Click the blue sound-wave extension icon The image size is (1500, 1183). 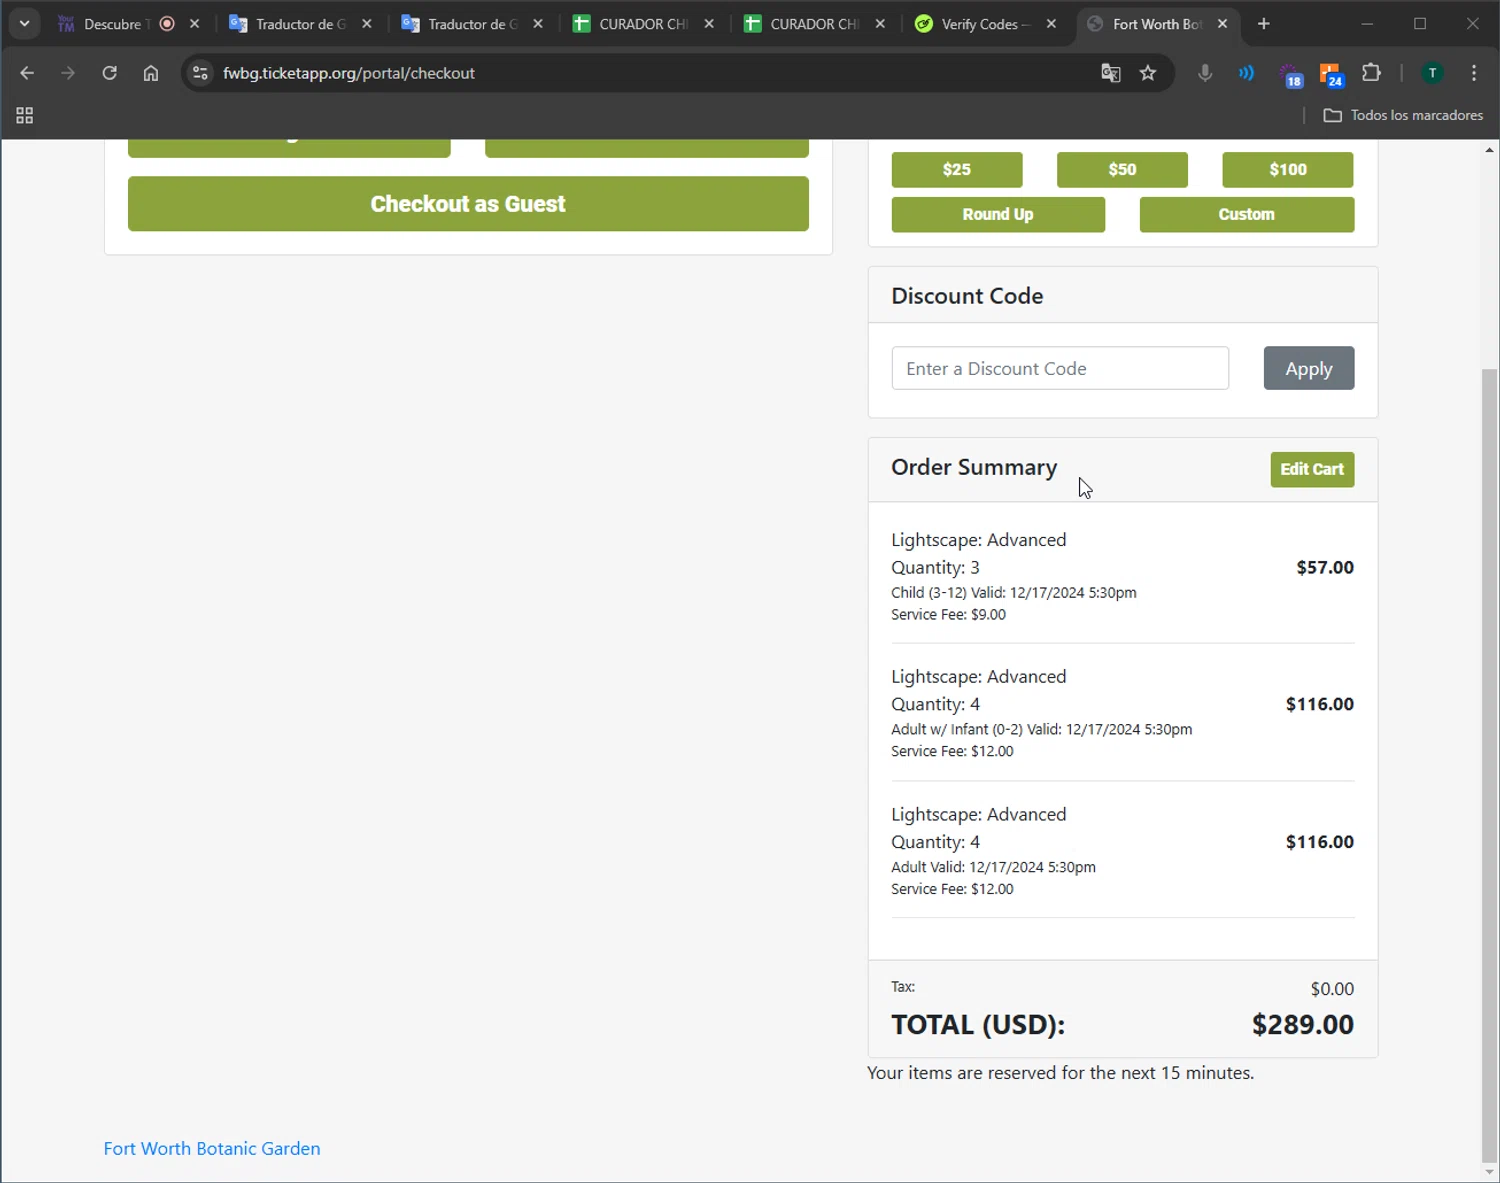(x=1246, y=73)
